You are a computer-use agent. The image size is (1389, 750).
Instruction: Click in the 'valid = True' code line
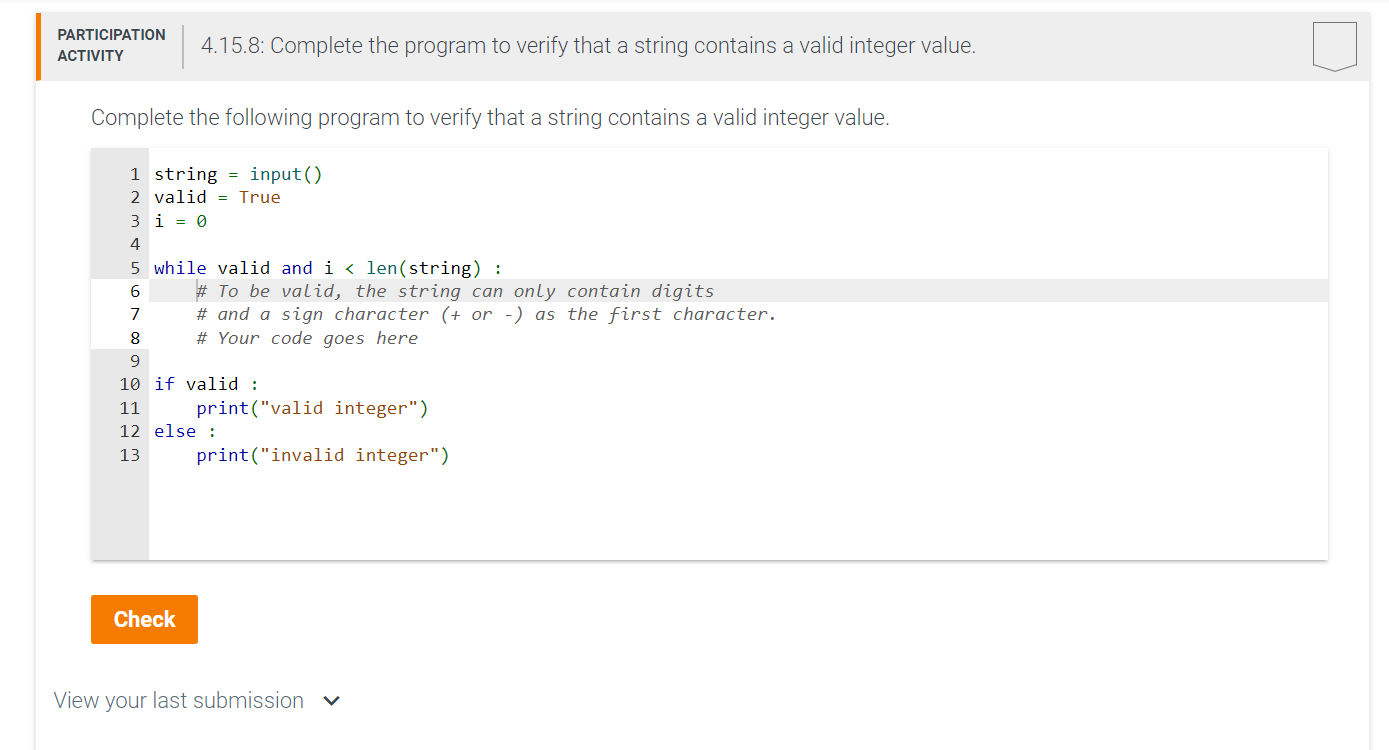coord(217,197)
